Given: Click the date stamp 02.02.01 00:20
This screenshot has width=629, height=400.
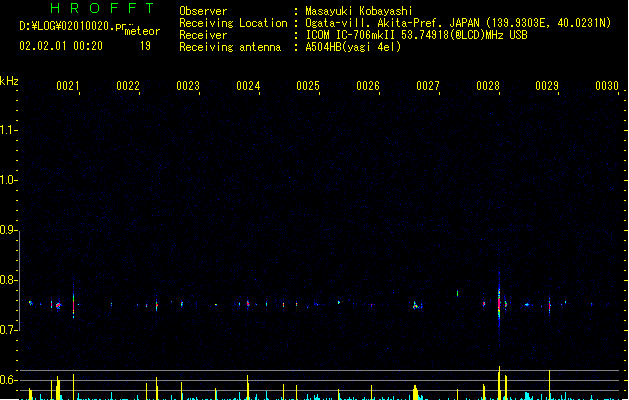Looking at the screenshot, I should coord(61,46).
